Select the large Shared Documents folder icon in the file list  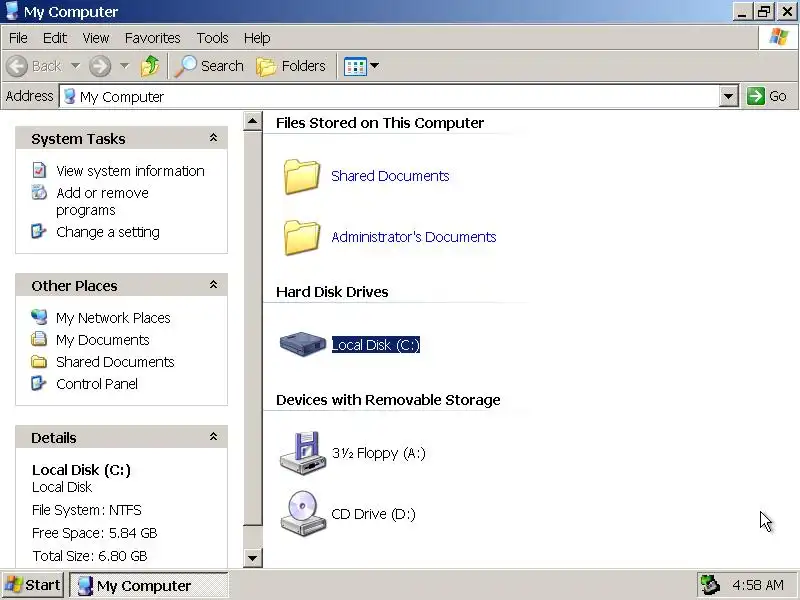coord(302,177)
